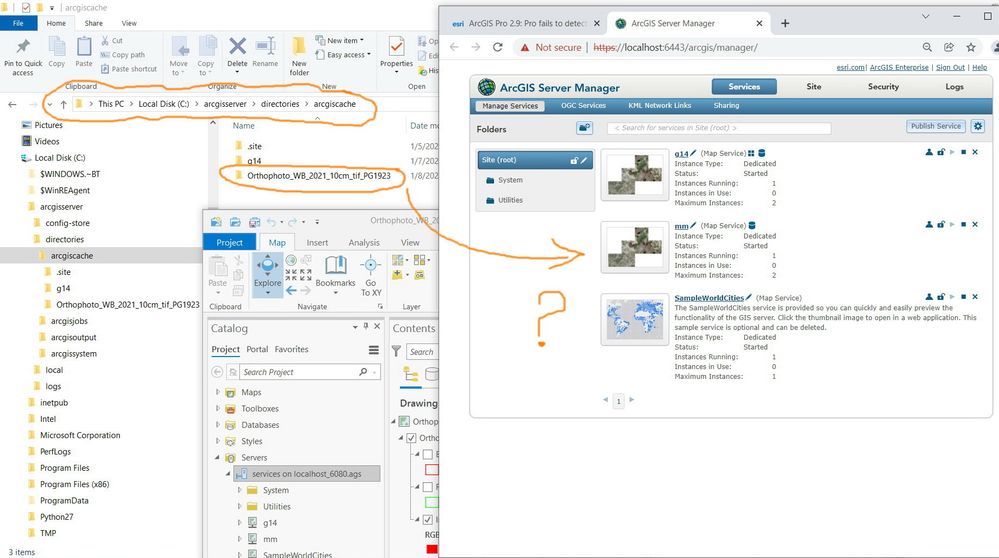The height and width of the screenshot is (558, 999).
Task: Open OGC Services sub-tab
Action: 583,106
